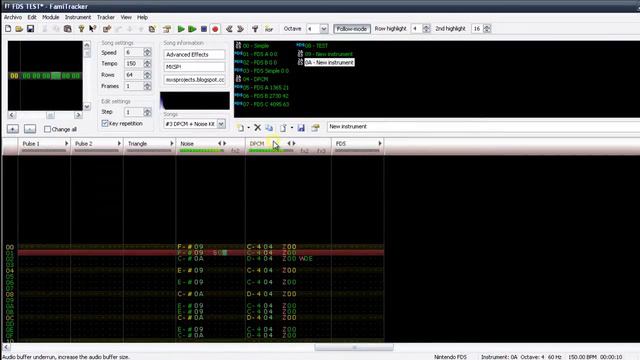640x360 pixels.
Task: Open the Instrument menu
Action: pyautogui.click(x=78, y=17)
